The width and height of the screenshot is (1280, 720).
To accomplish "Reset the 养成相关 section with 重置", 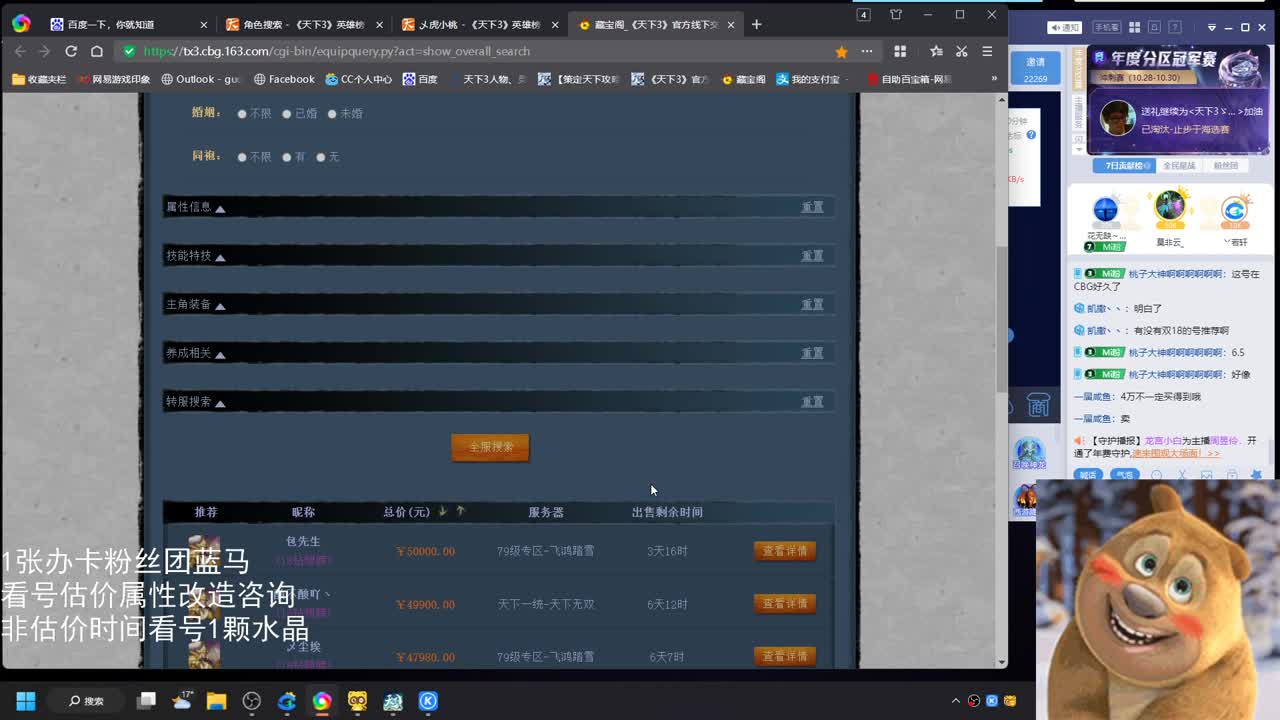I will (812, 353).
